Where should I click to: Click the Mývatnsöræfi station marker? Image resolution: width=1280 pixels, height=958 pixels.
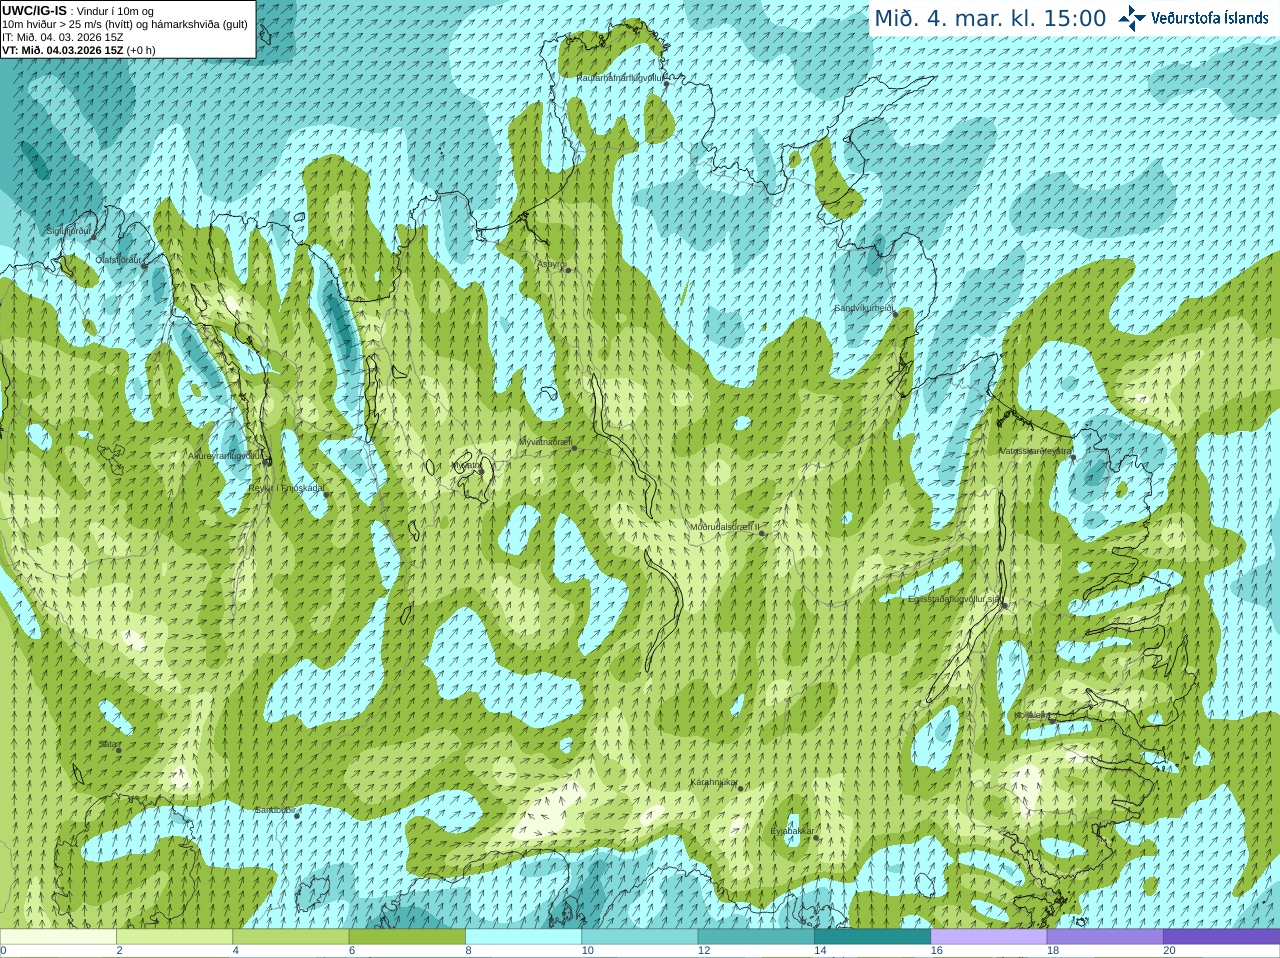(x=574, y=448)
